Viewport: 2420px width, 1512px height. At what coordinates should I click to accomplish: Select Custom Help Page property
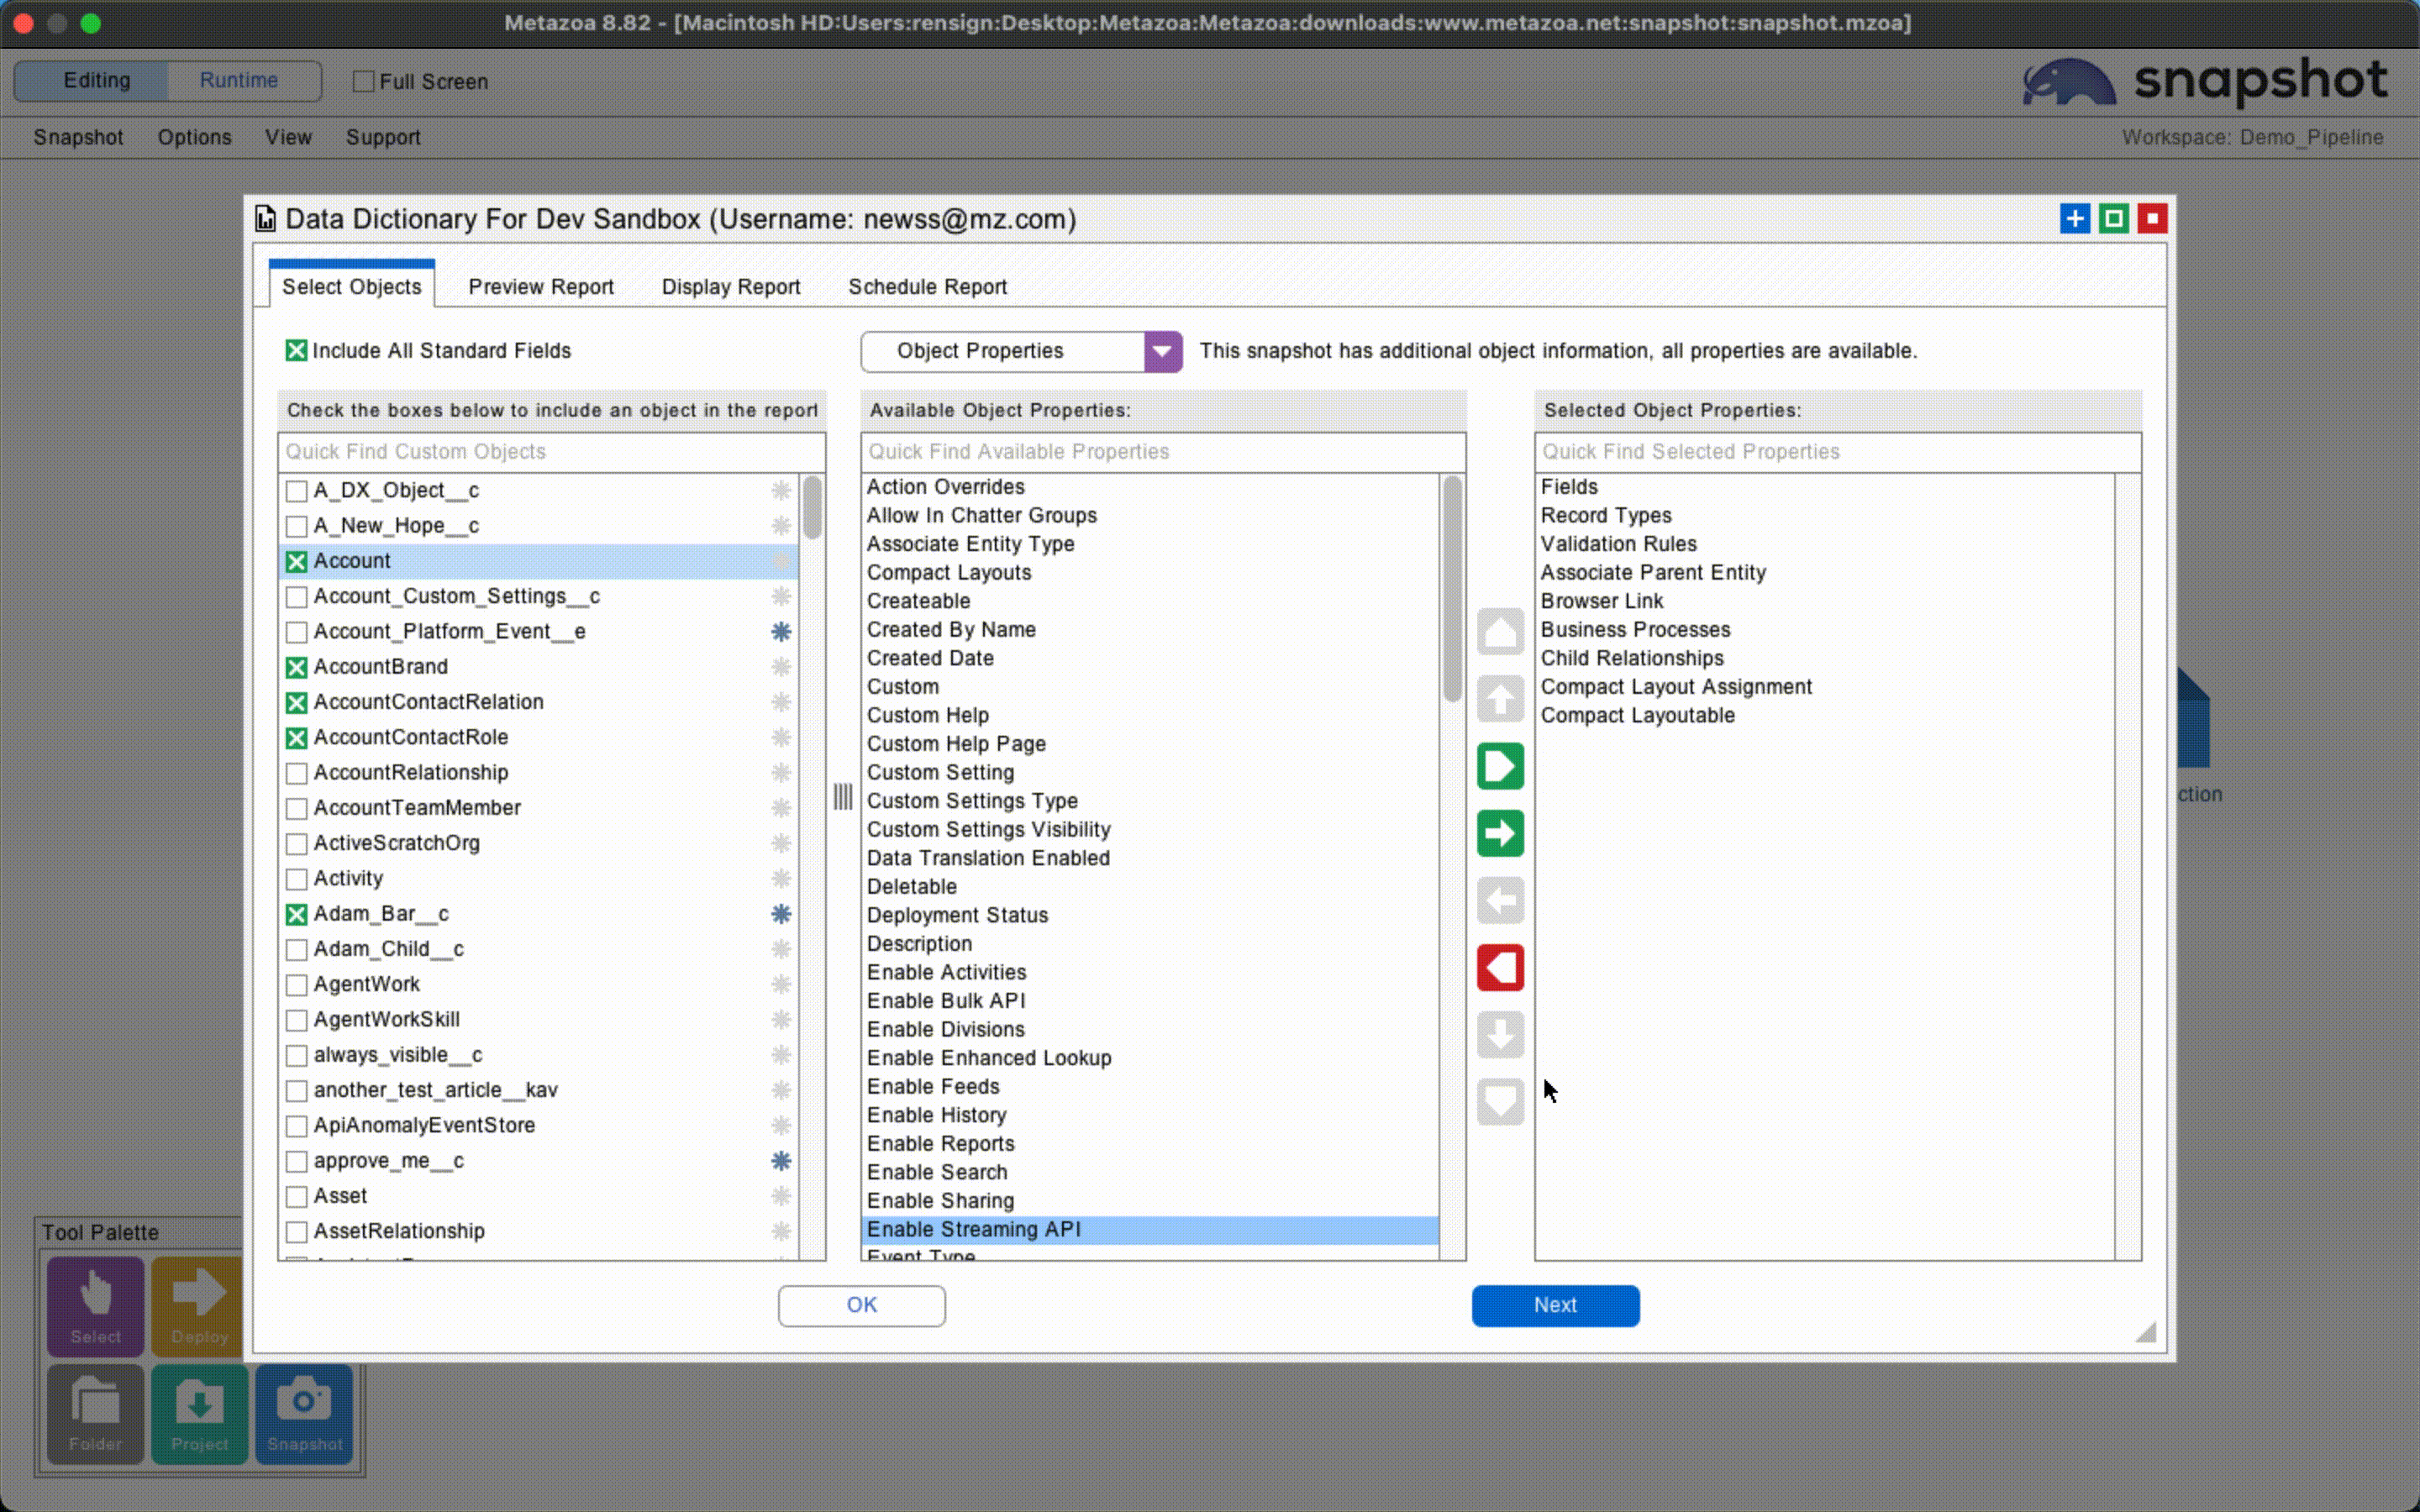click(x=1150, y=744)
